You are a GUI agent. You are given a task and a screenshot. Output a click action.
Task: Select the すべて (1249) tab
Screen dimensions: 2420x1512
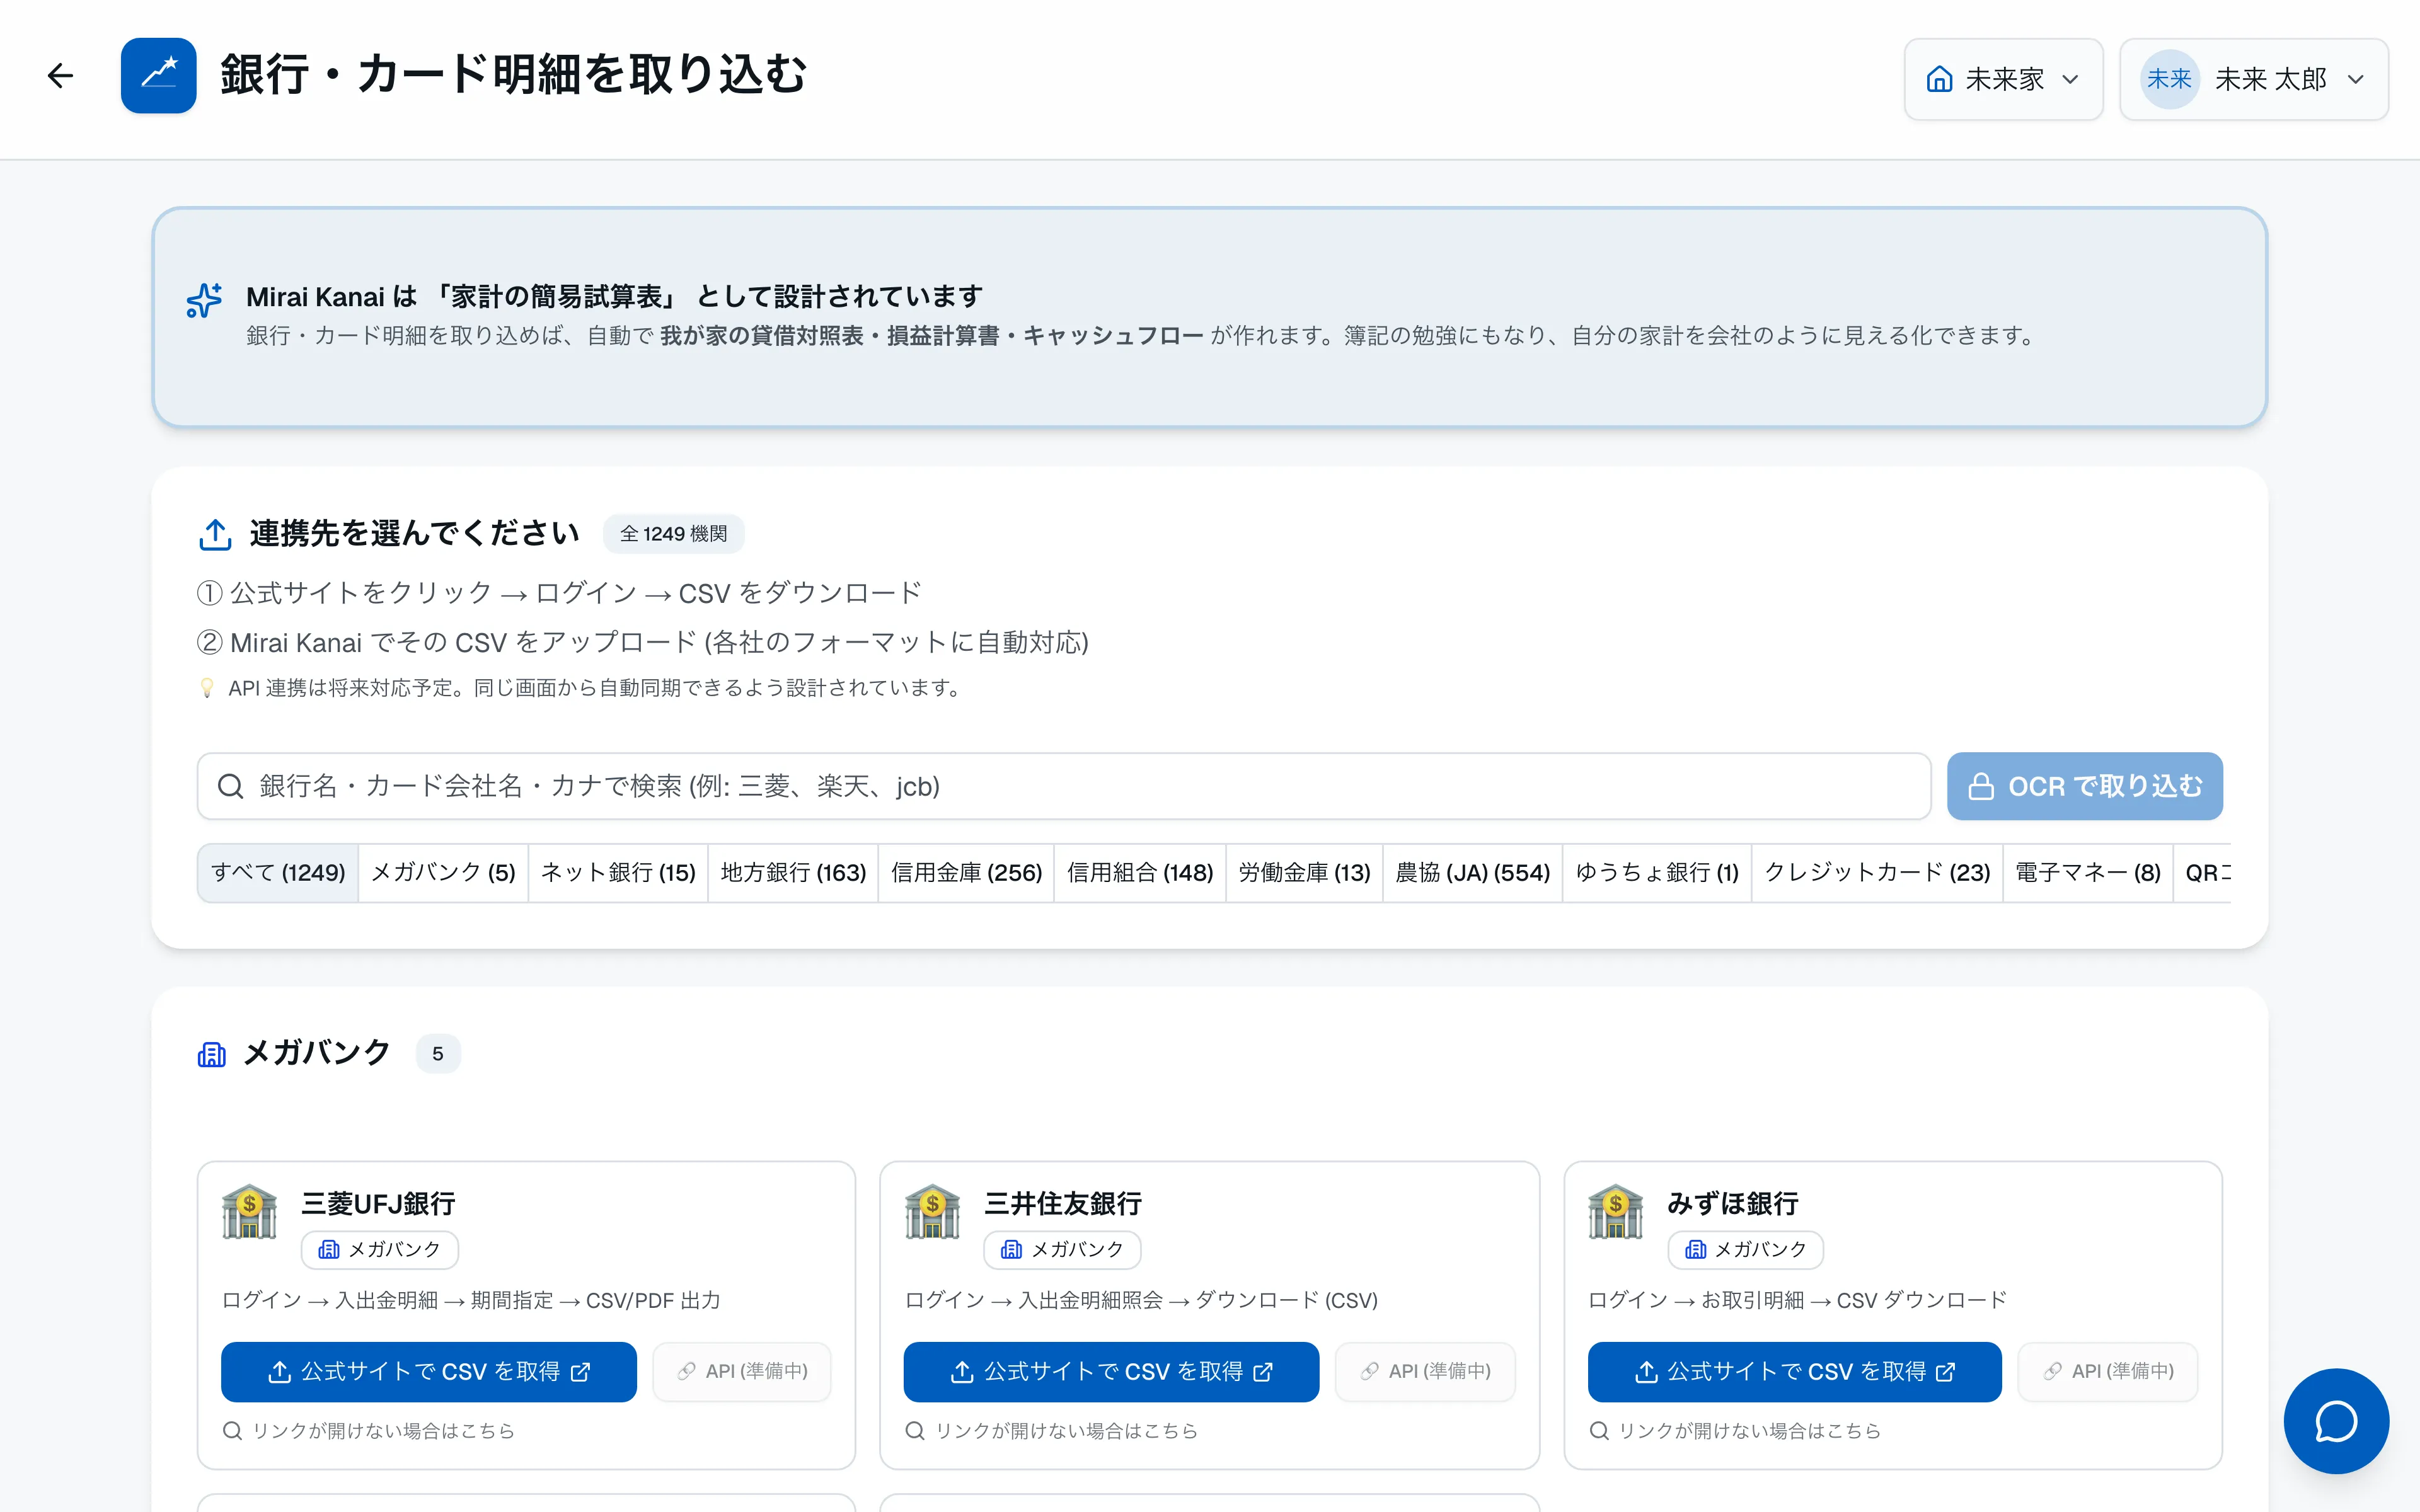(278, 873)
